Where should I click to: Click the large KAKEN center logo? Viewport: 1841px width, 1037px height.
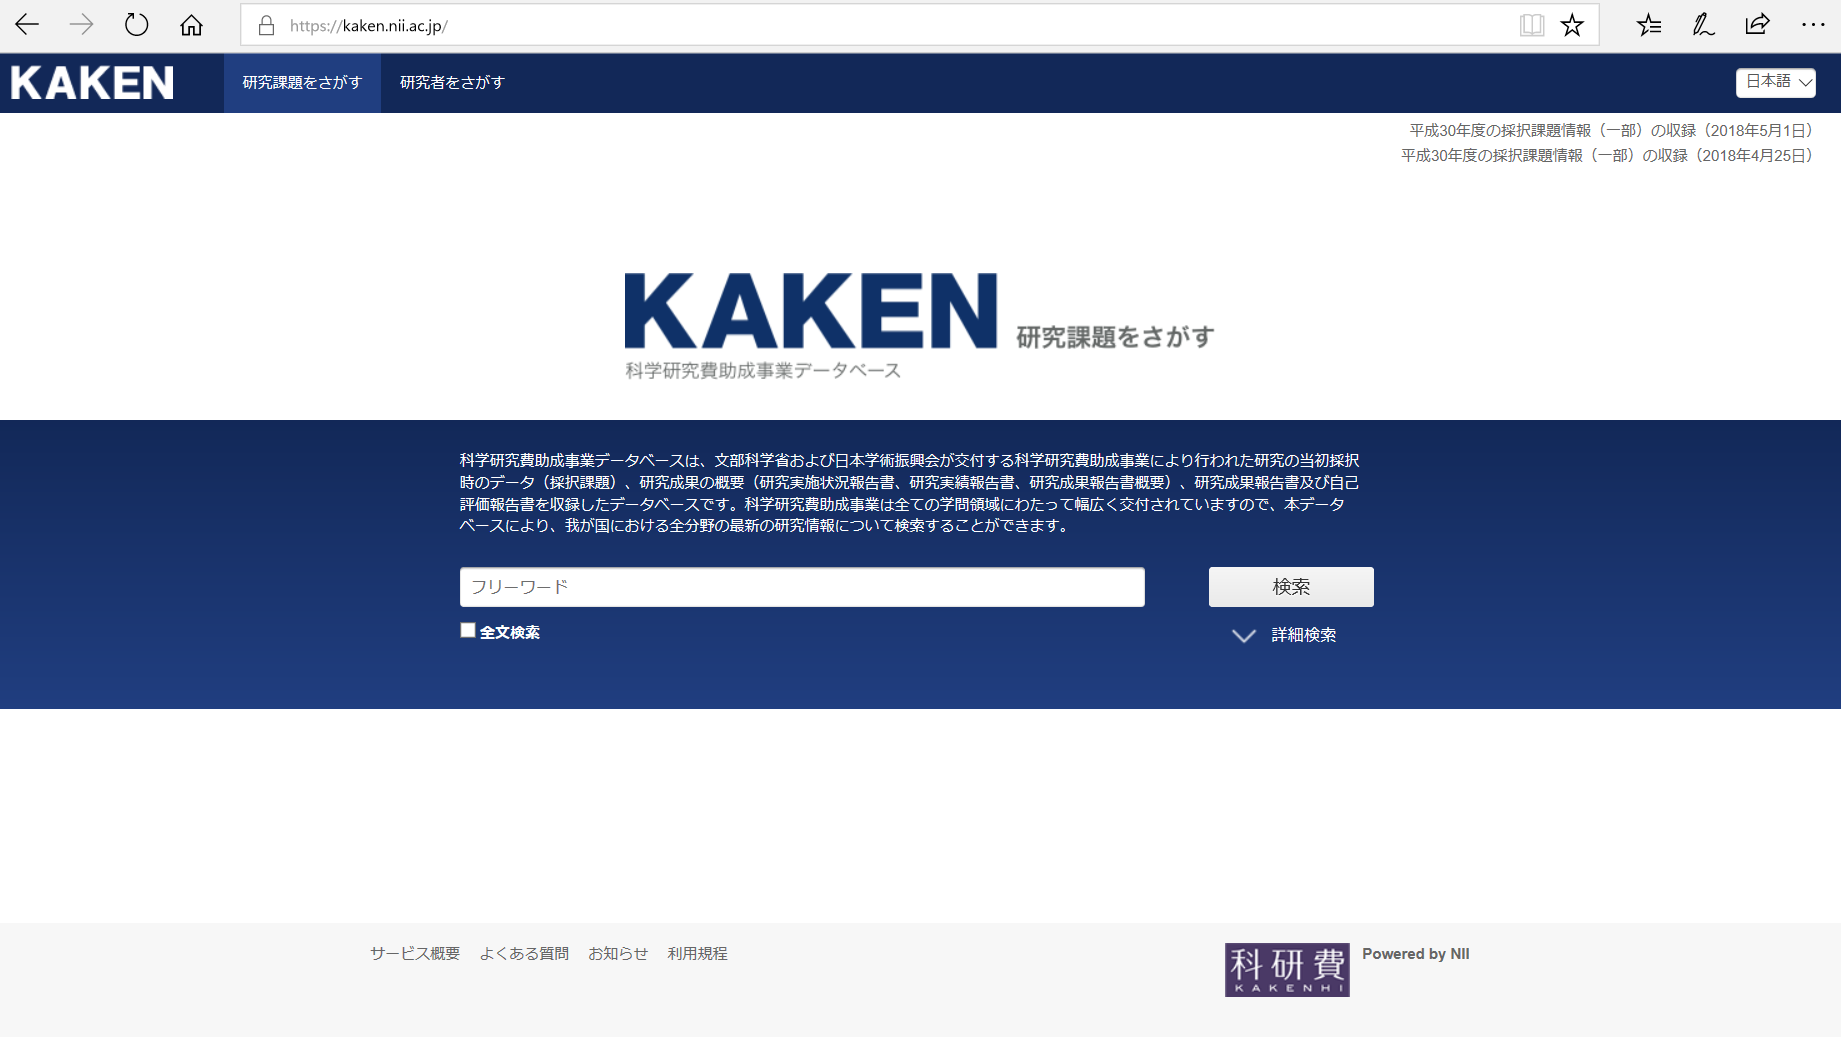pyautogui.click(x=810, y=311)
